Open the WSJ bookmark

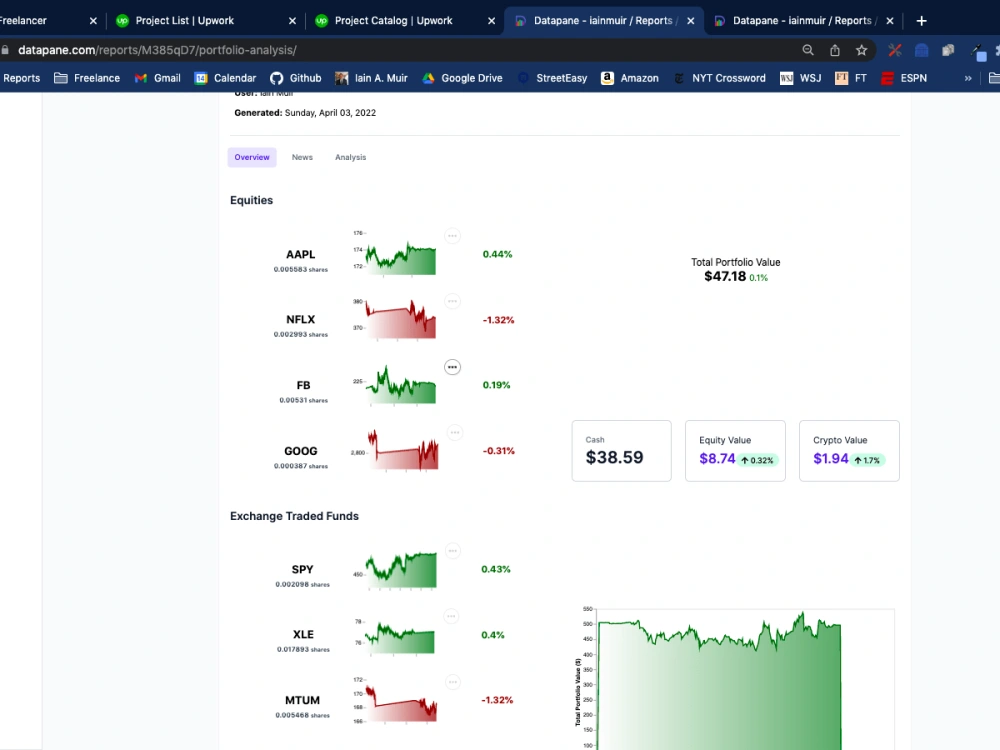tap(800, 78)
